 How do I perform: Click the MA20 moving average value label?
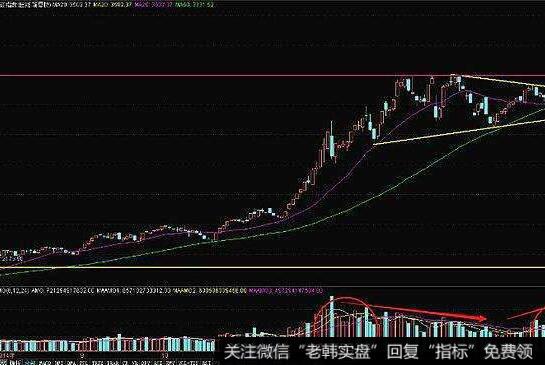click(111, 5)
